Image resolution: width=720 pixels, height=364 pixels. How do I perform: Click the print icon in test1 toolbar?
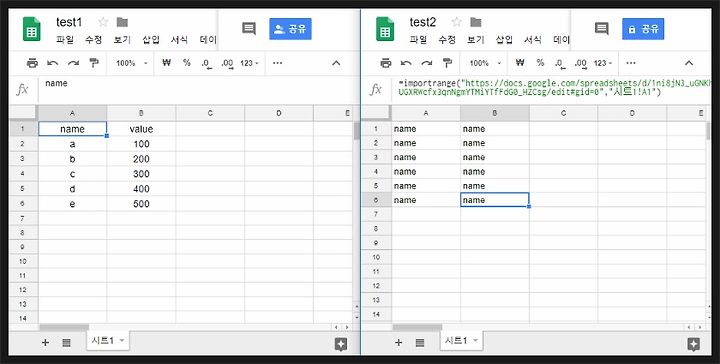[x=32, y=63]
